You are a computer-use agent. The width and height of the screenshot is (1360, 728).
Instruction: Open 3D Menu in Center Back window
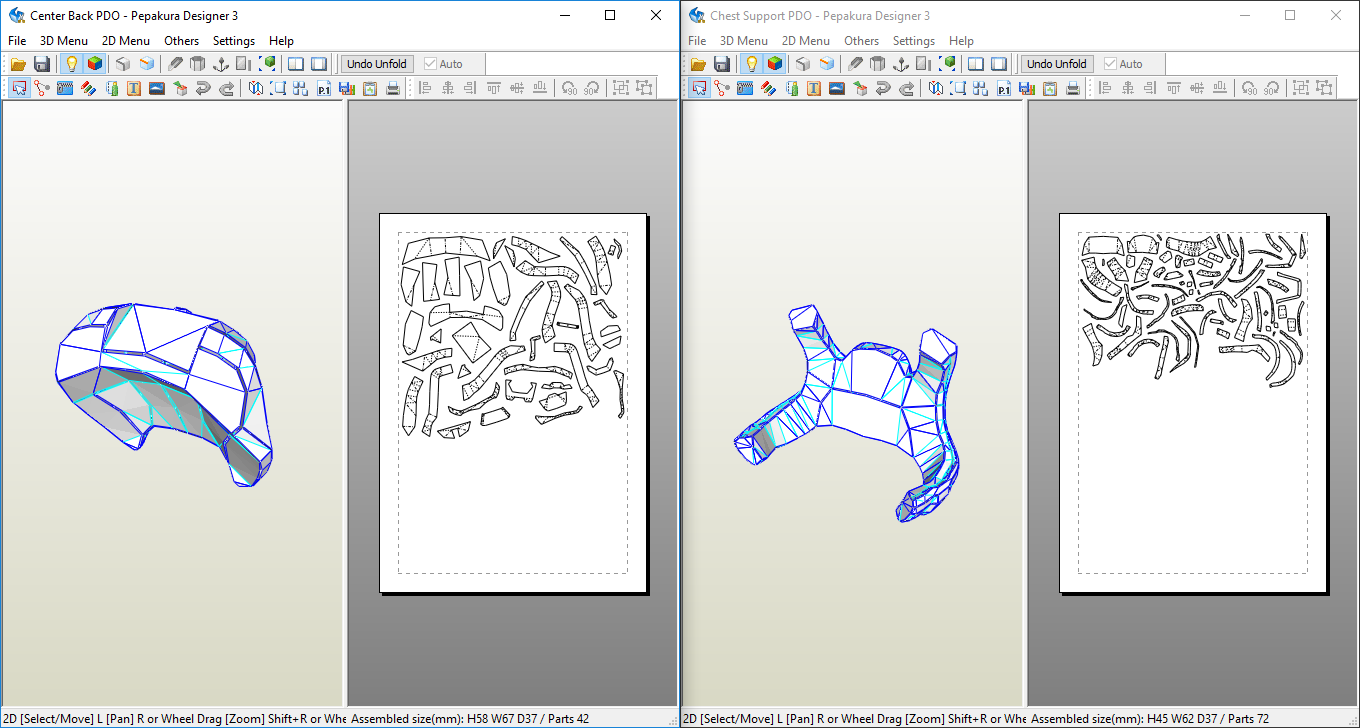point(64,41)
